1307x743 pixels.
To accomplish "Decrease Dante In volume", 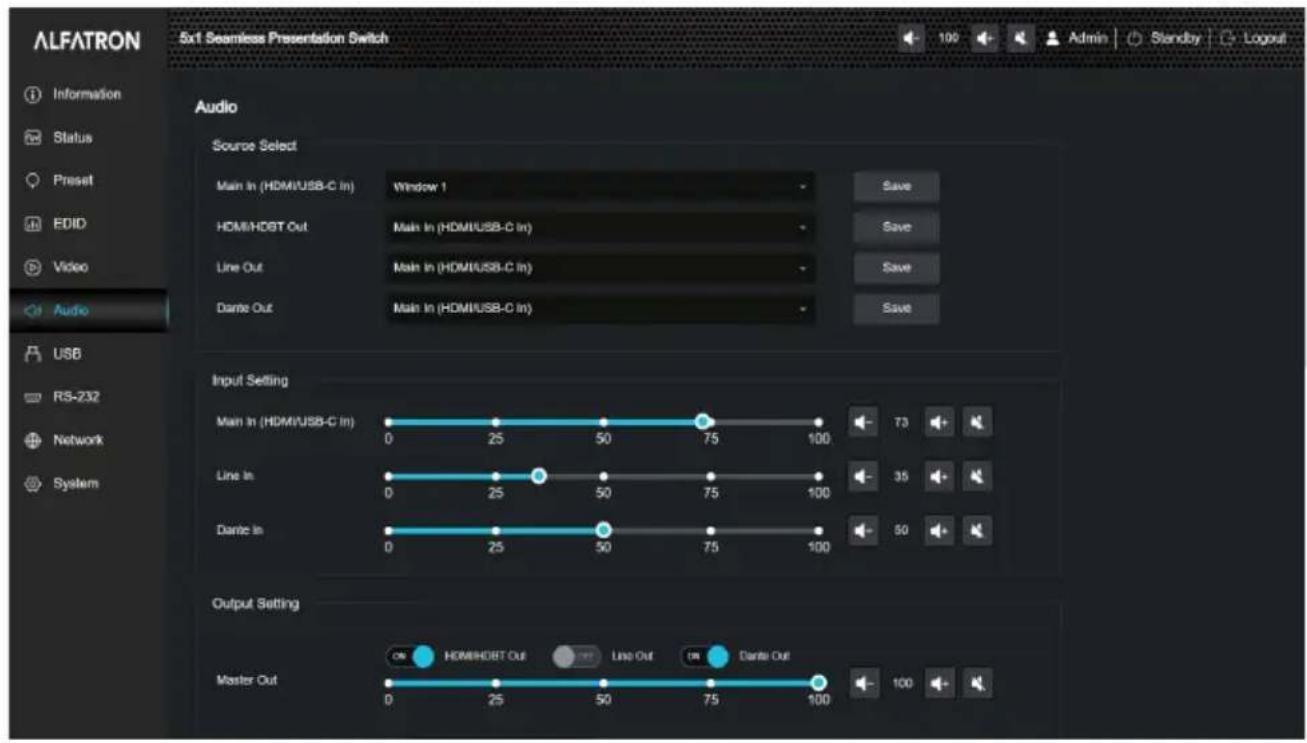I will pyautogui.click(x=861, y=530).
